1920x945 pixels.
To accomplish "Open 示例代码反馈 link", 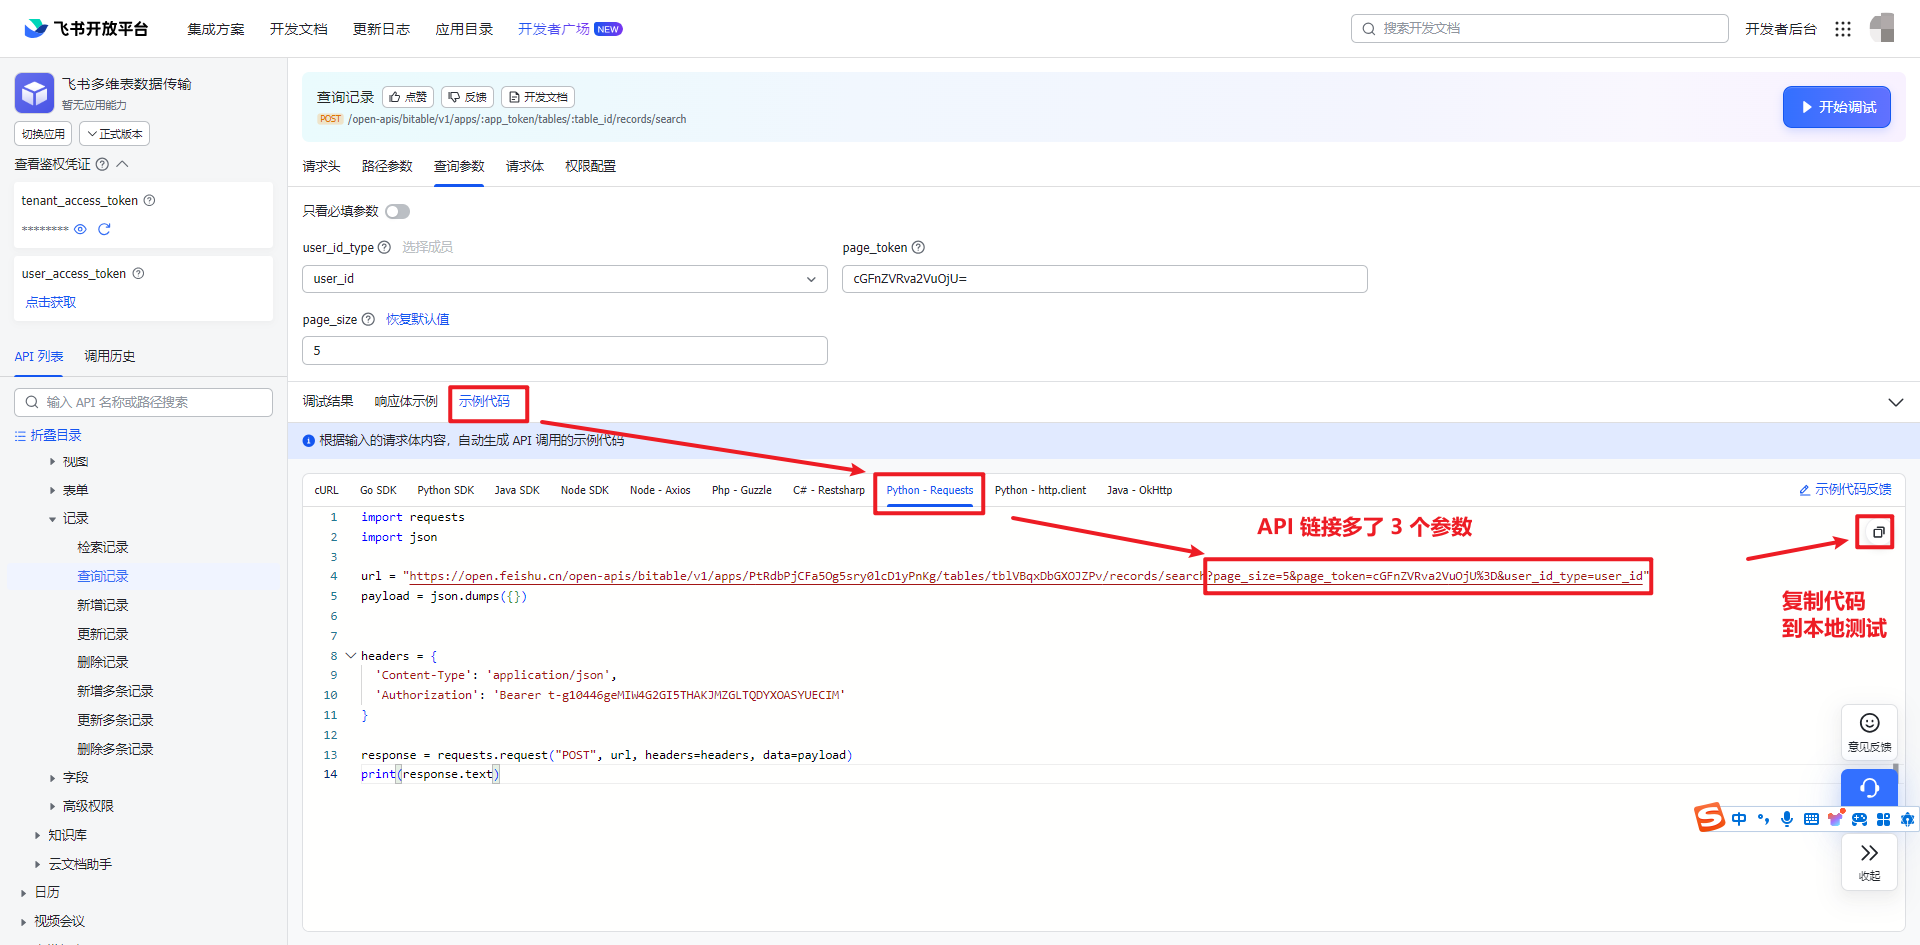I will [1845, 490].
